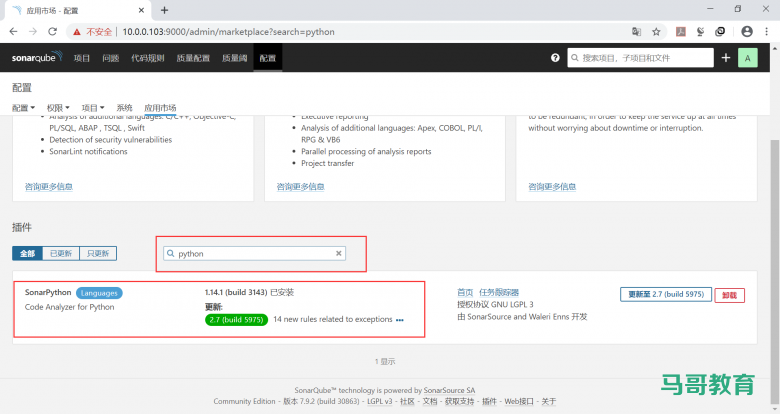This screenshot has height=414, width=780.
Task: Select the 已更新 filter option
Action: [x=62, y=254]
